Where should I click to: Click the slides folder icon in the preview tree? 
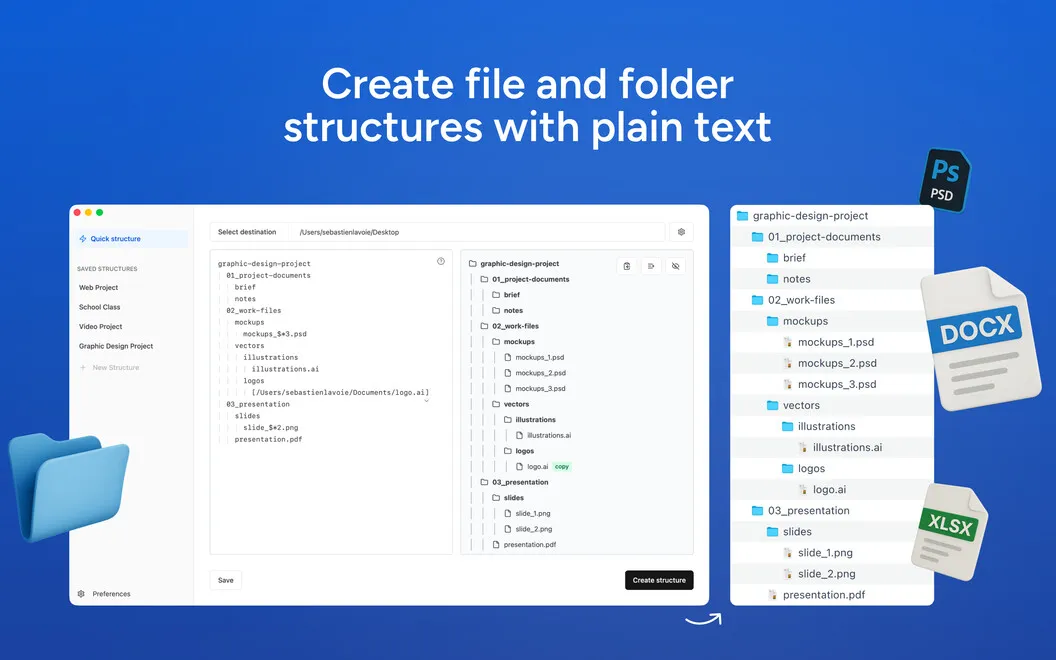coord(496,498)
